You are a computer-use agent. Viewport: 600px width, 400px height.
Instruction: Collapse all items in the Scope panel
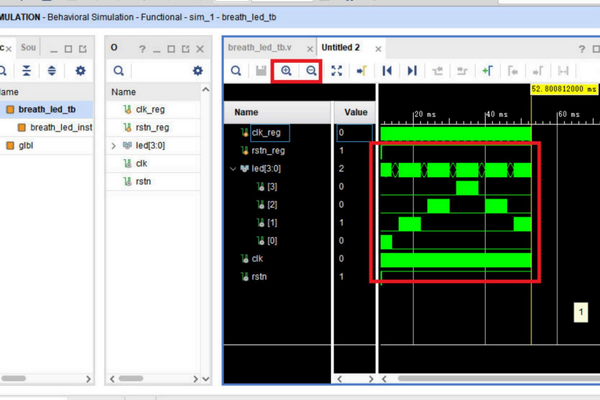27,71
